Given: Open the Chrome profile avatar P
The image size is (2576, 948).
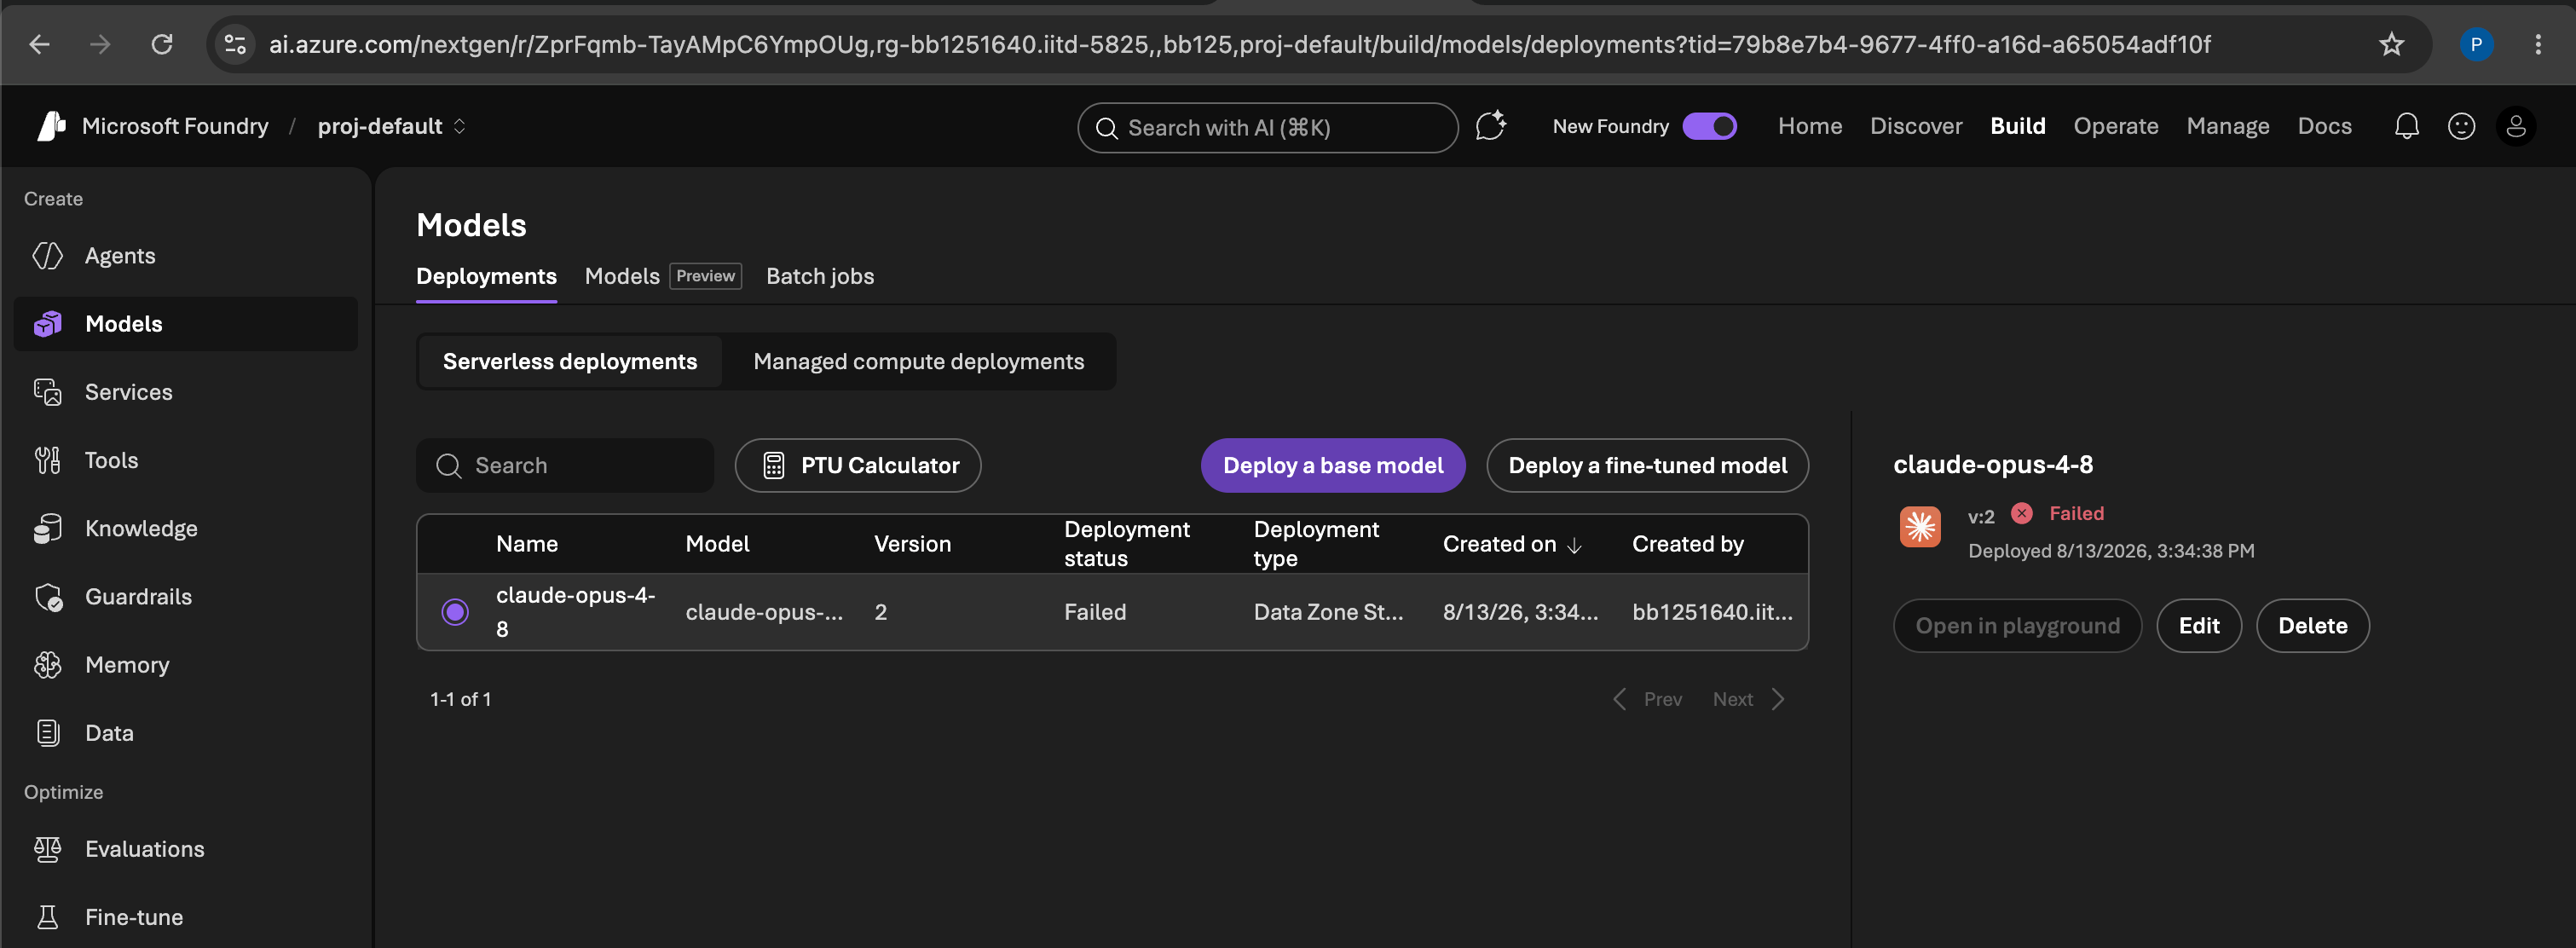Looking at the screenshot, I should coord(2476,44).
